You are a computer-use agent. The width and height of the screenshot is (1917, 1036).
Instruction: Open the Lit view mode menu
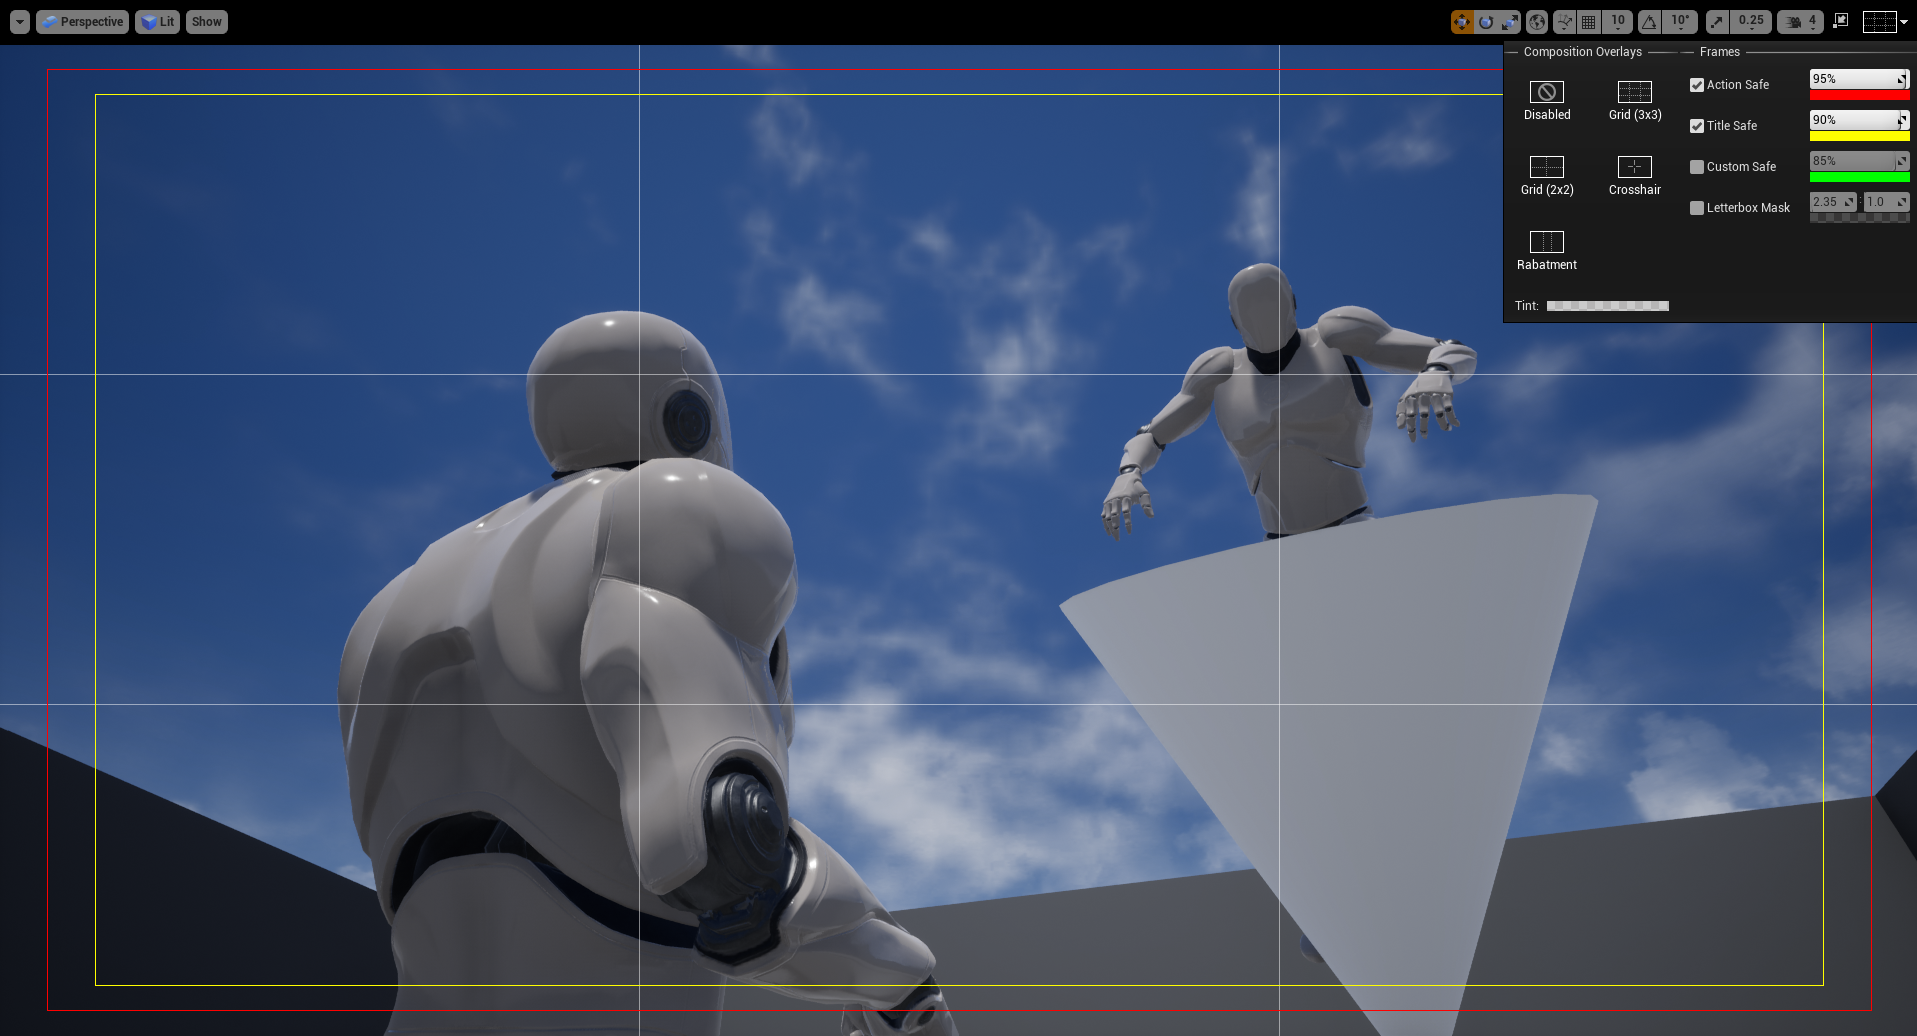click(158, 22)
